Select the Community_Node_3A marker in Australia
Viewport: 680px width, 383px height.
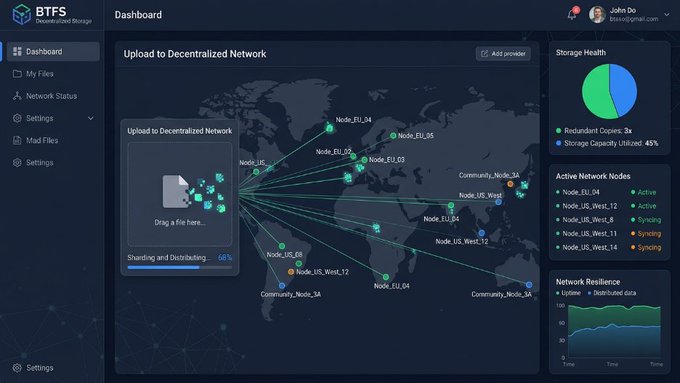pos(529,285)
